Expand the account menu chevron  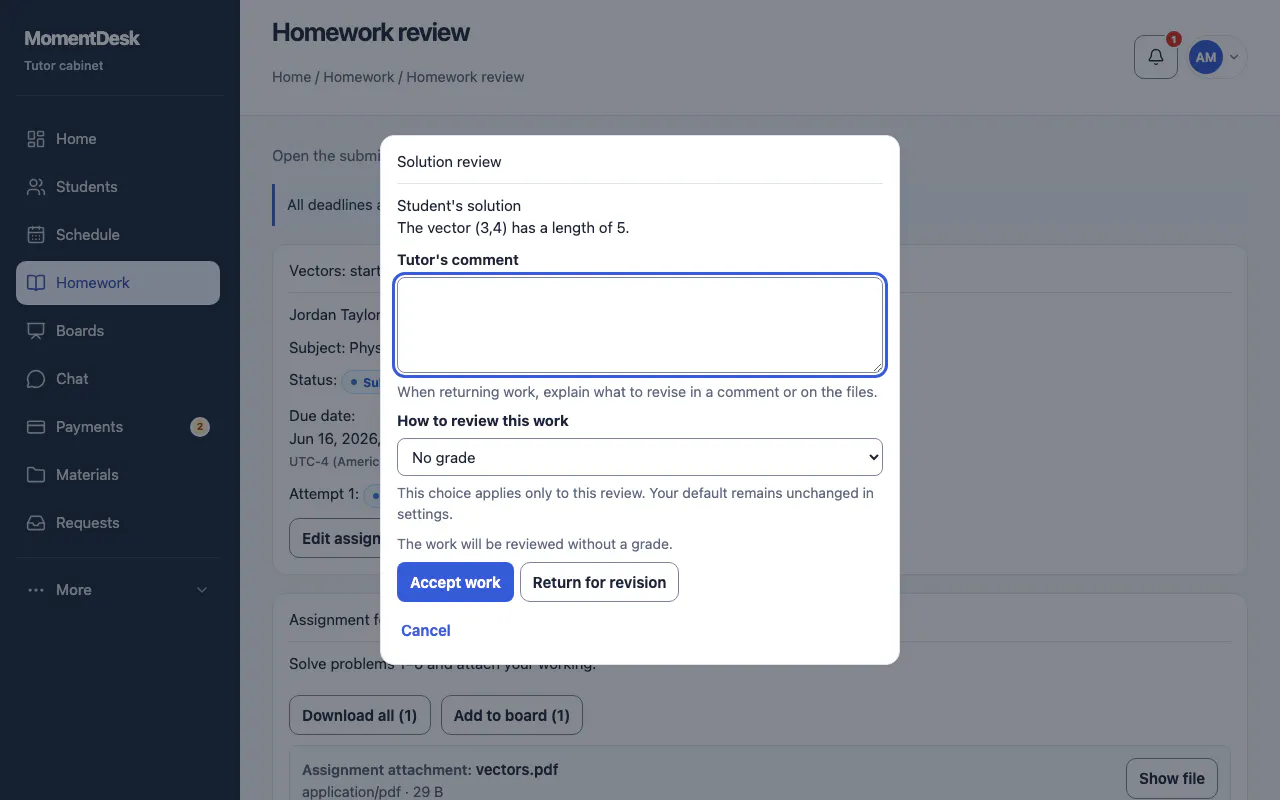pyautogui.click(x=1234, y=57)
